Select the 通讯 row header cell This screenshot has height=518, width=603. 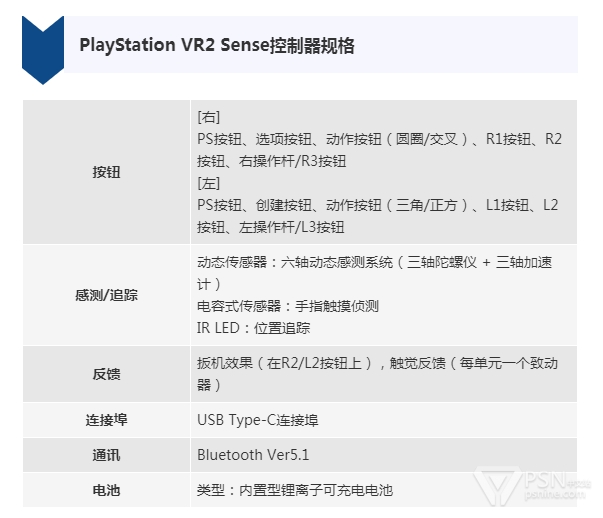(x=106, y=455)
